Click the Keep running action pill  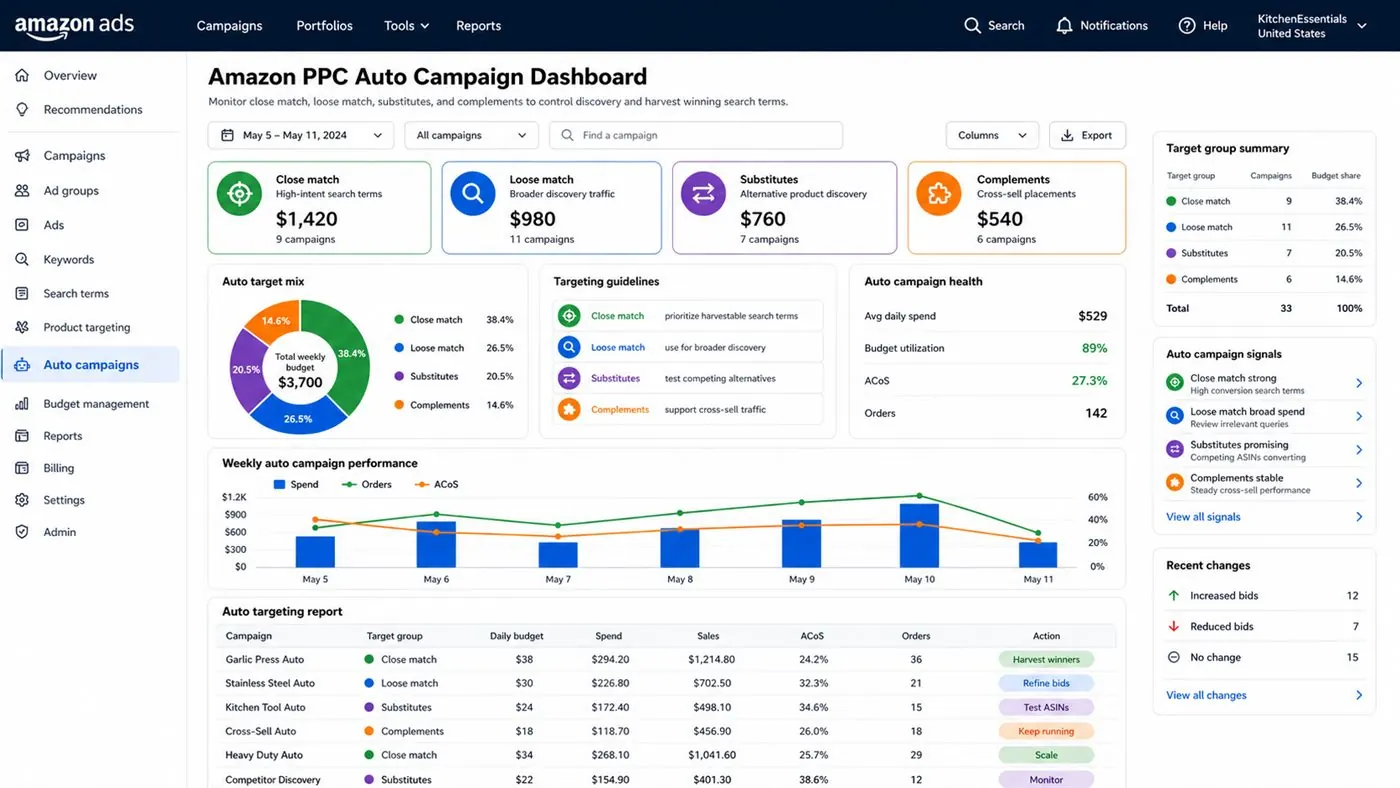(x=1046, y=732)
